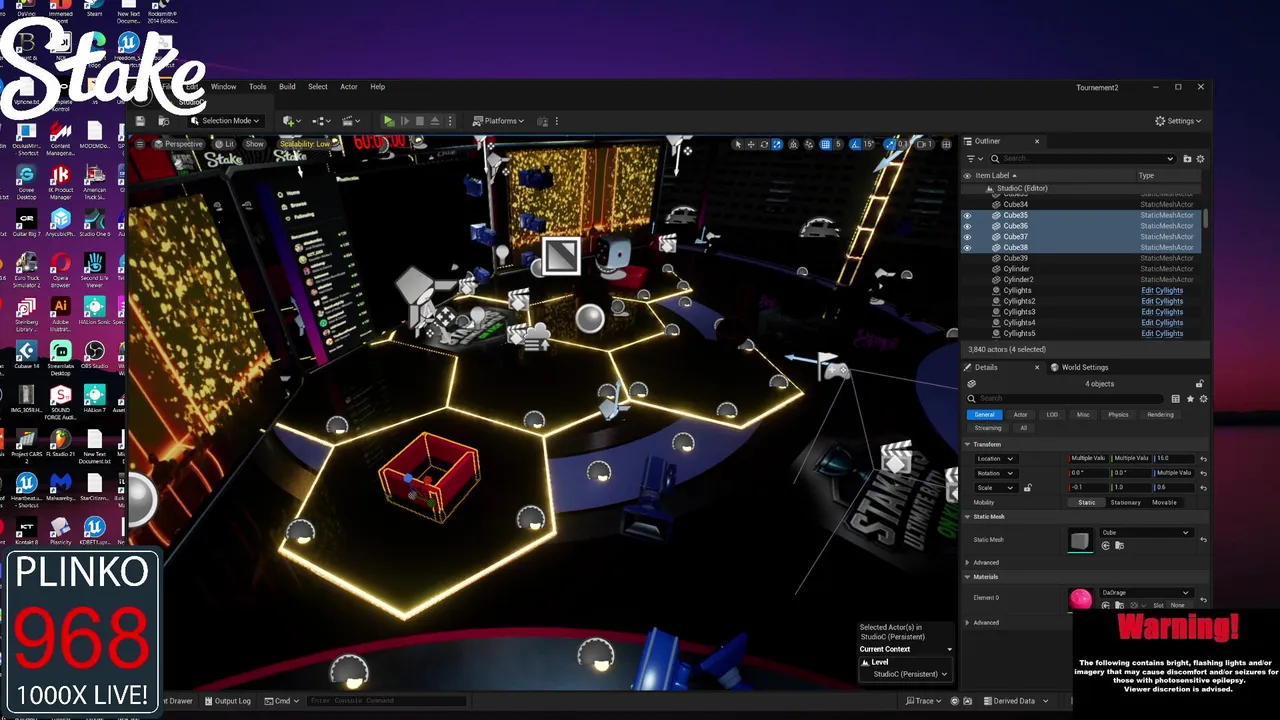Click the pink DaOrage material thumbnail
The width and height of the screenshot is (1280, 720).
[x=1080, y=599]
